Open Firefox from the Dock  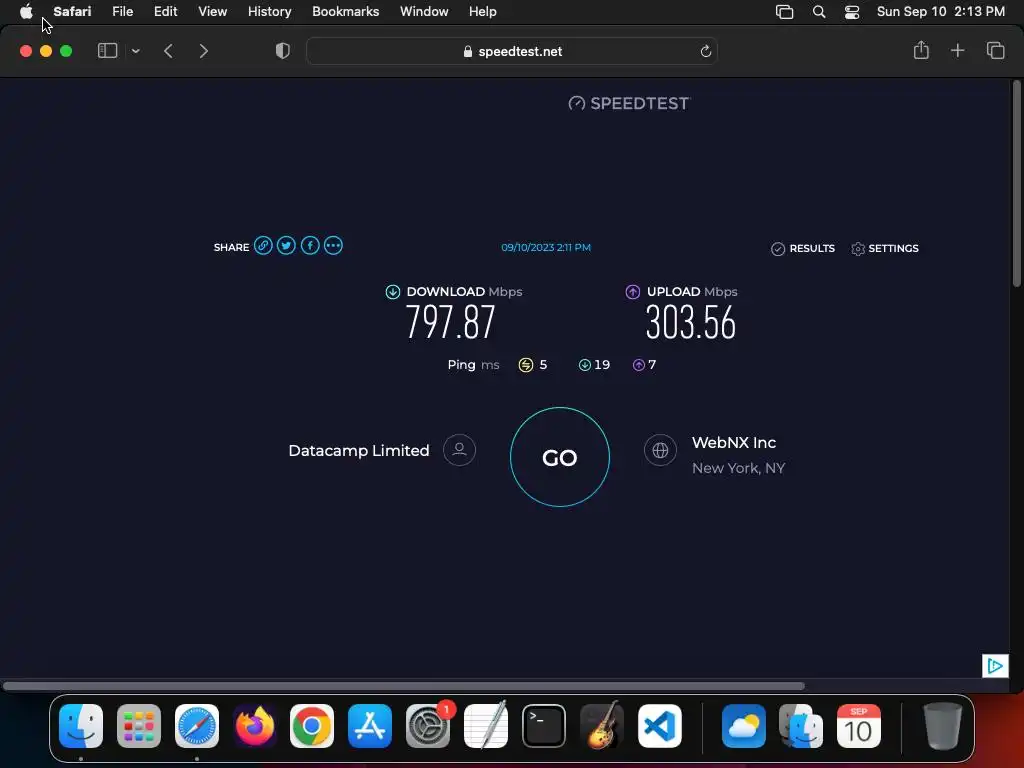(254, 726)
